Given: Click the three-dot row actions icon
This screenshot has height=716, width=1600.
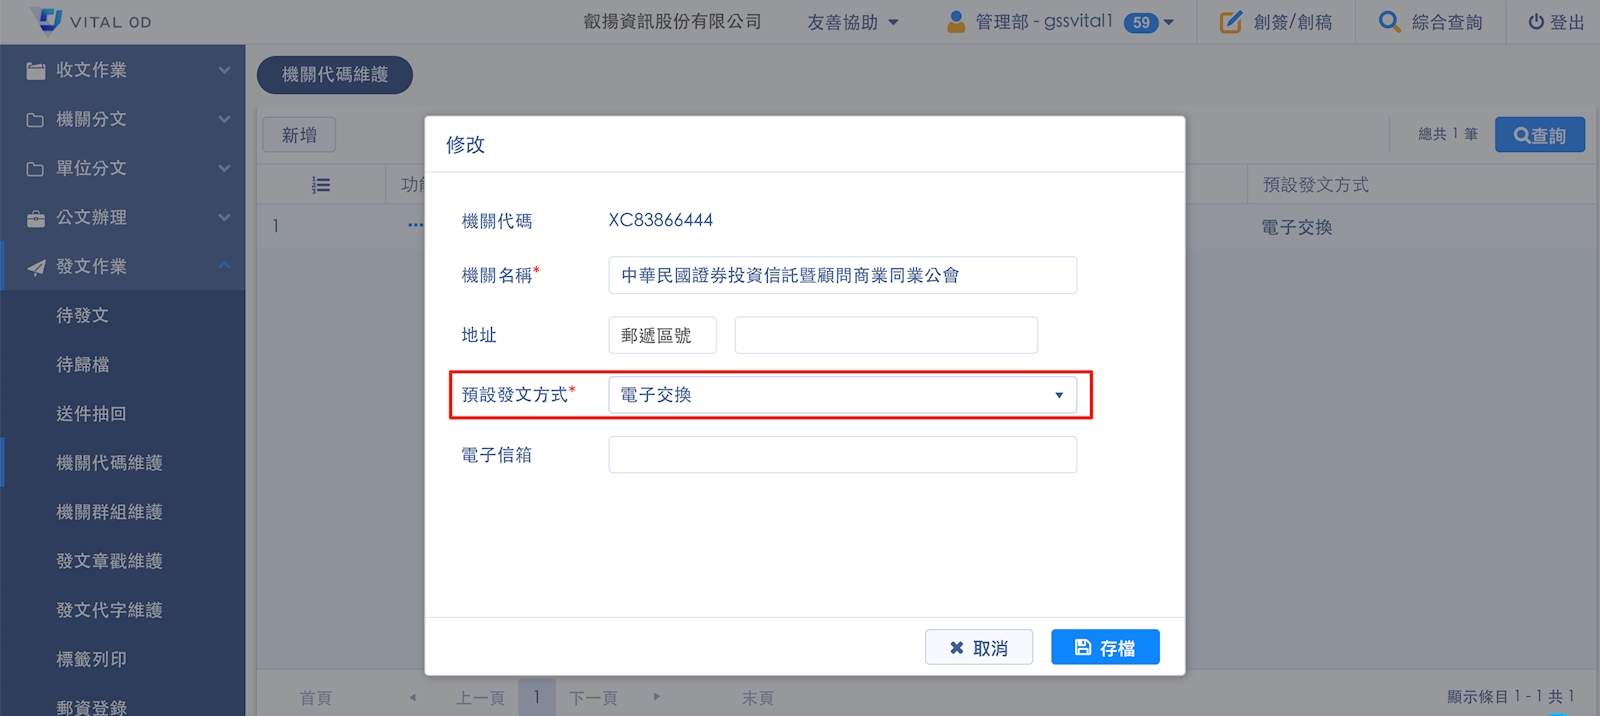Looking at the screenshot, I should pyautogui.click(x=415, y=226).
